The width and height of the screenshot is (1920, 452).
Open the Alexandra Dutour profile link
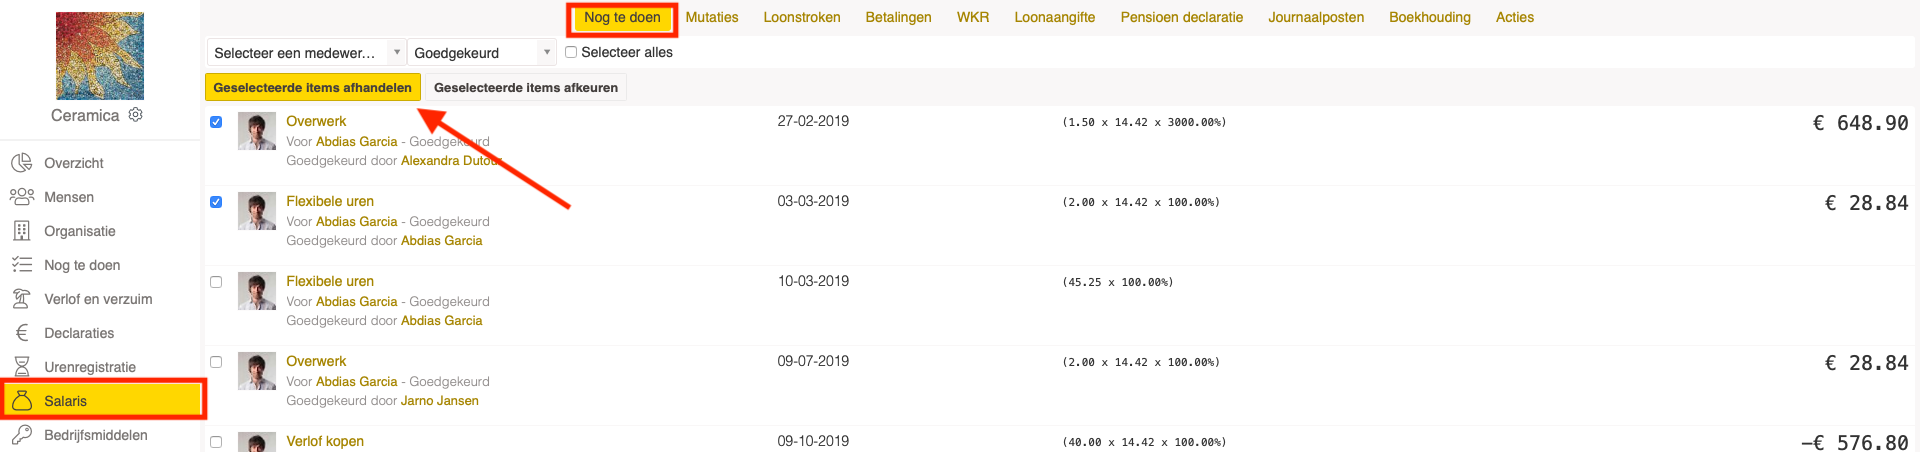click(x=451, y=161)
